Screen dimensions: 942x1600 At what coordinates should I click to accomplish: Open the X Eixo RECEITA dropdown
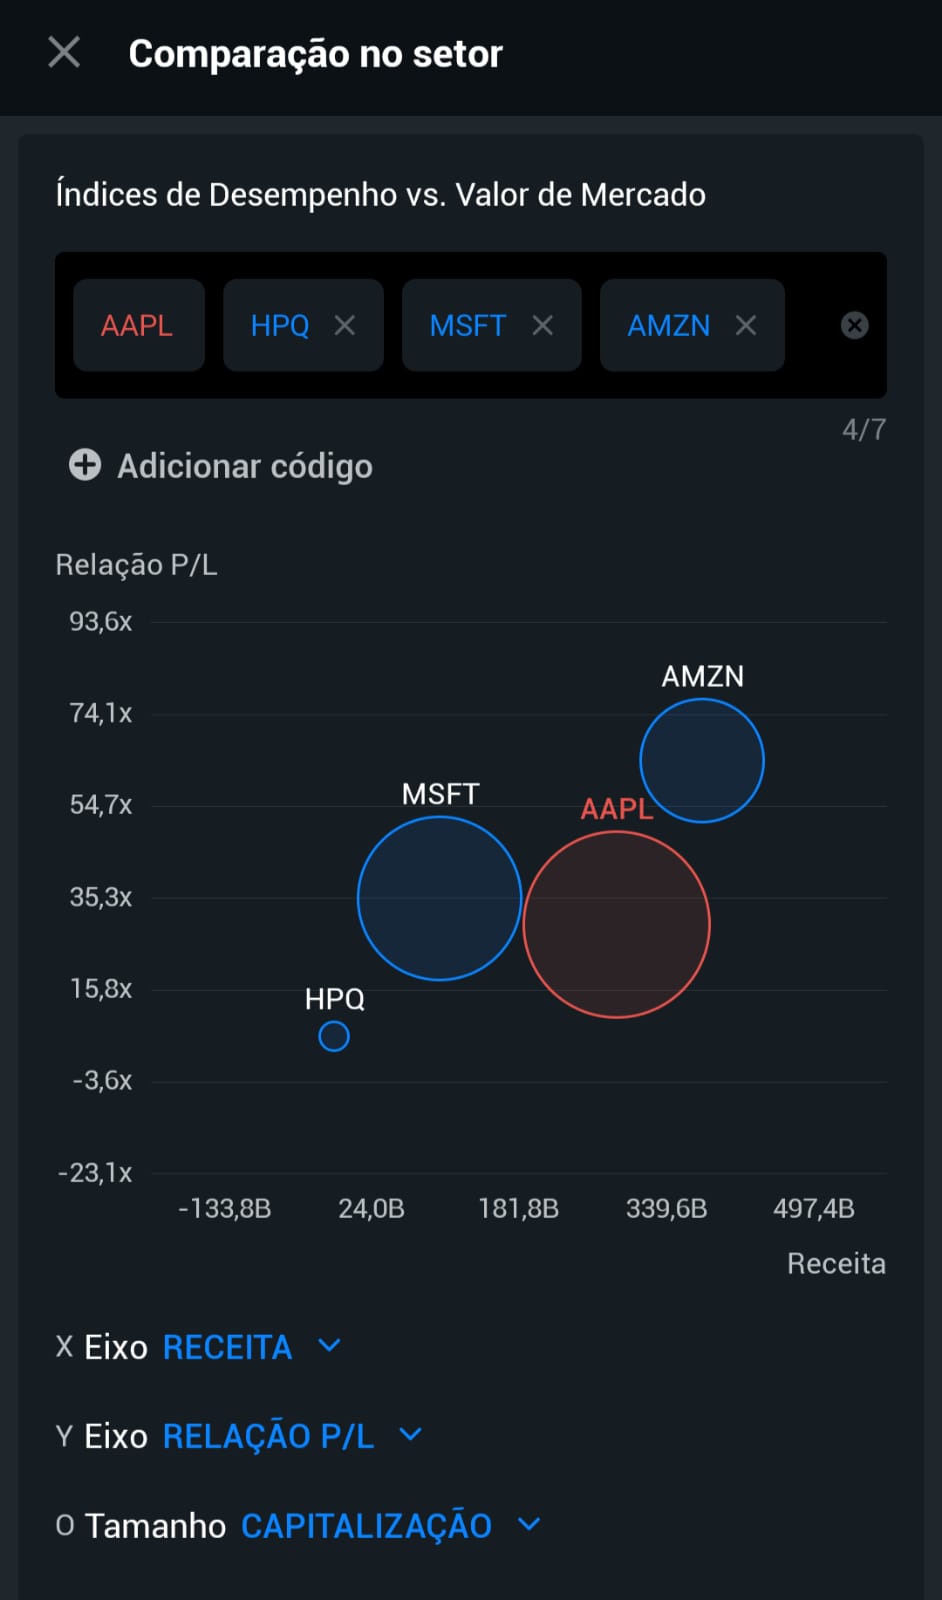(x=199, y=1347)
